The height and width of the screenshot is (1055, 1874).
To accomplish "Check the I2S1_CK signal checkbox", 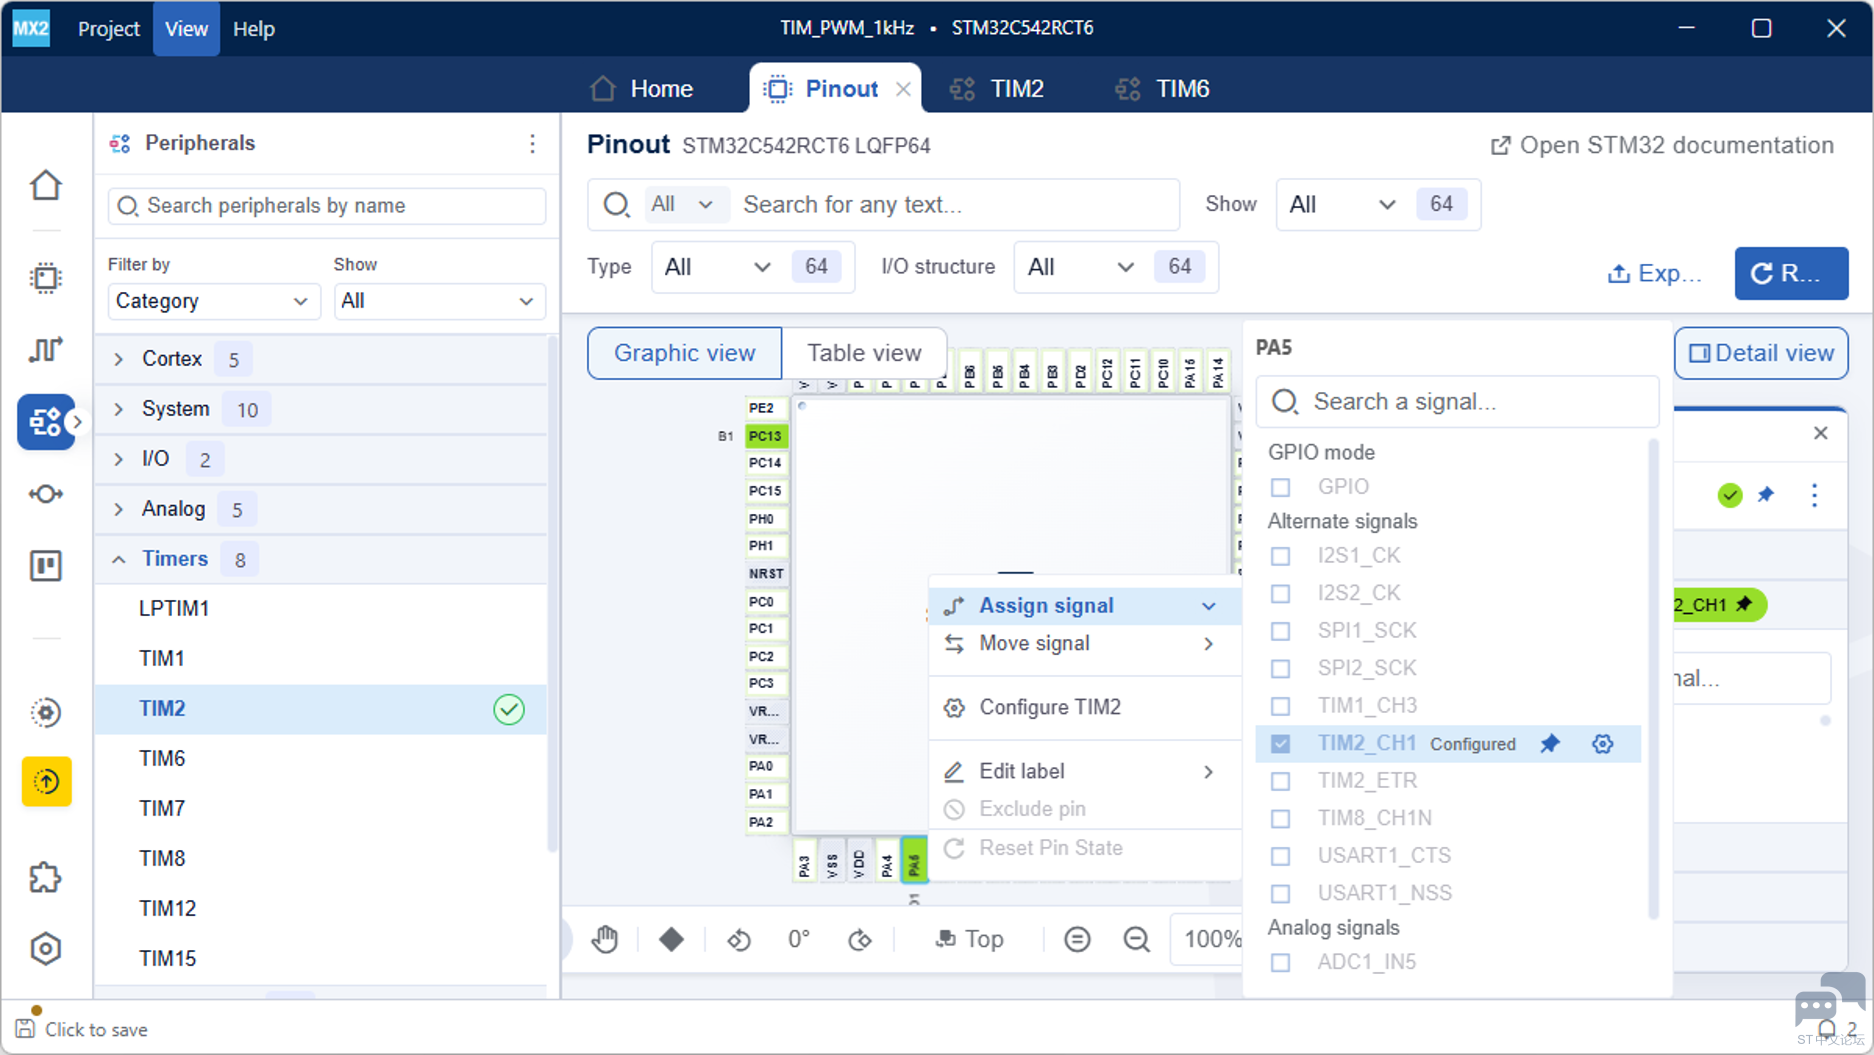I will [1280, 556].
